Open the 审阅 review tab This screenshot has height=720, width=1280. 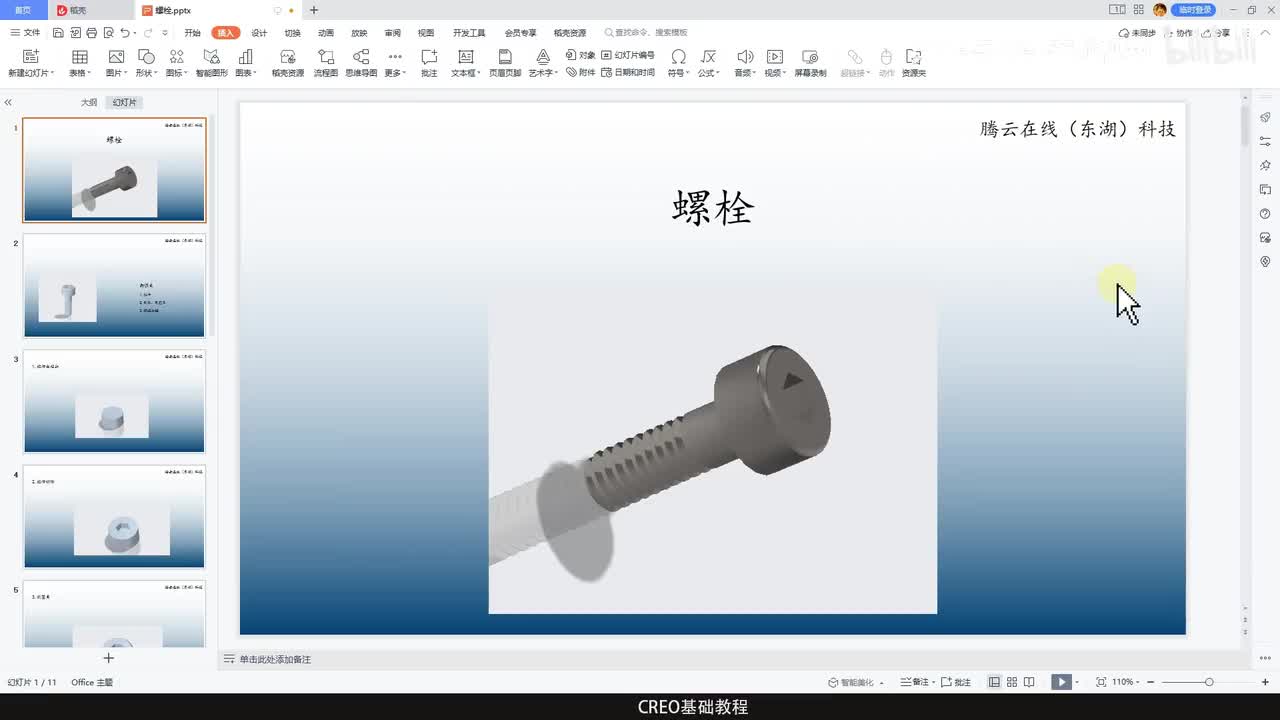[x=392, y=33]
